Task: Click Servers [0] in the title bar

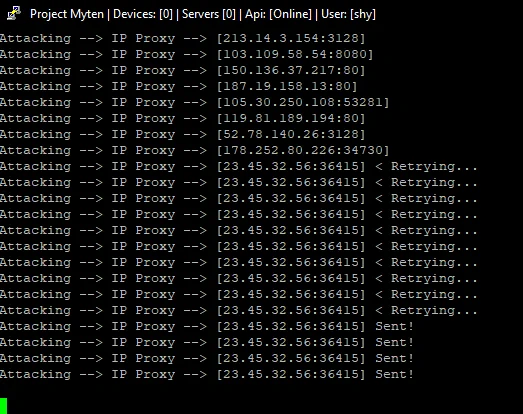Action: [209, 14]
